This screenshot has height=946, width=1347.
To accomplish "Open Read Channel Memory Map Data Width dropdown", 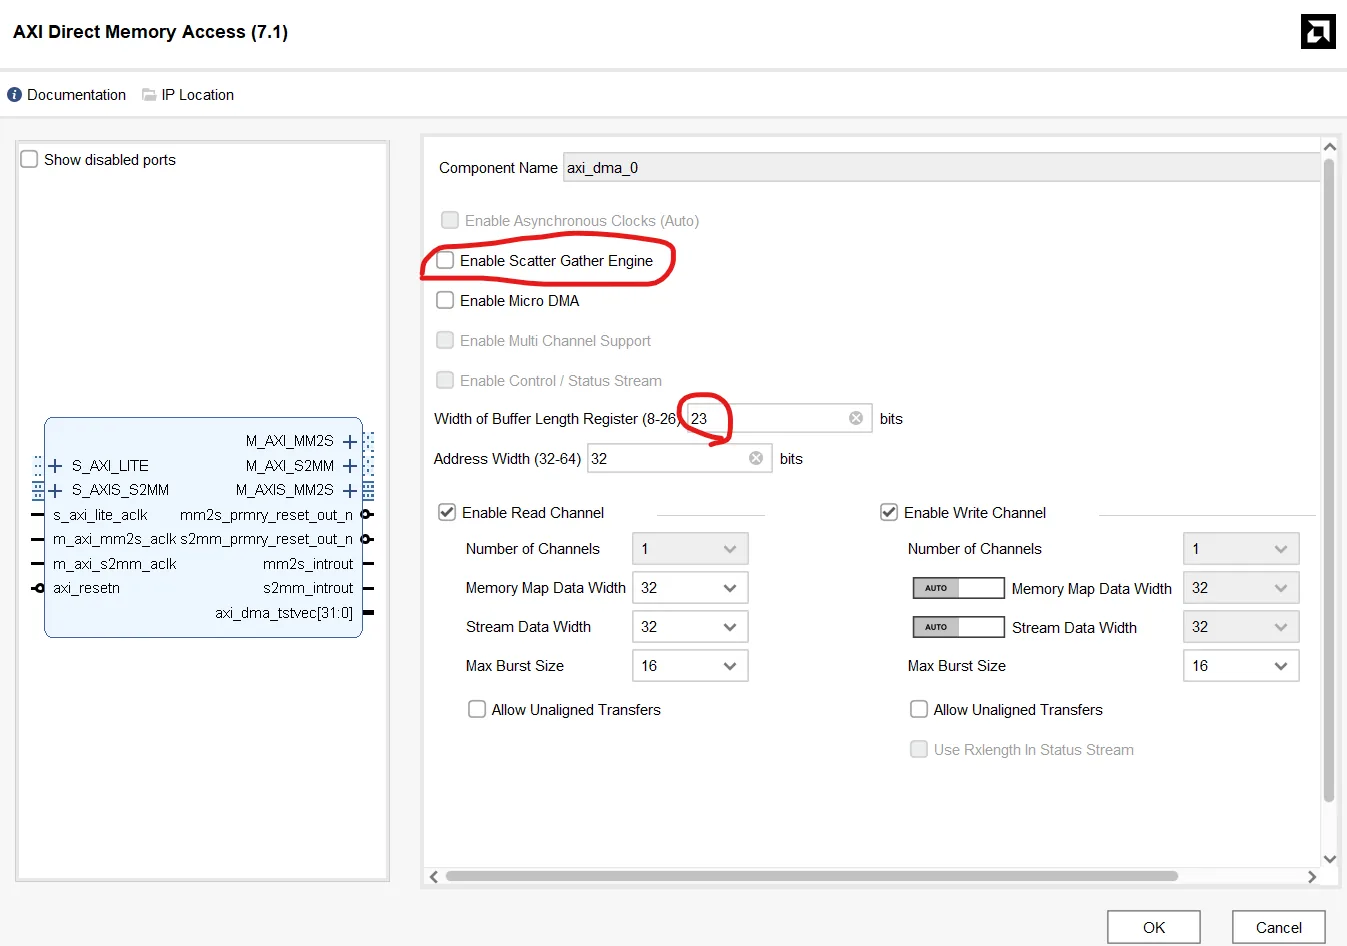I will tap(690, 588).
